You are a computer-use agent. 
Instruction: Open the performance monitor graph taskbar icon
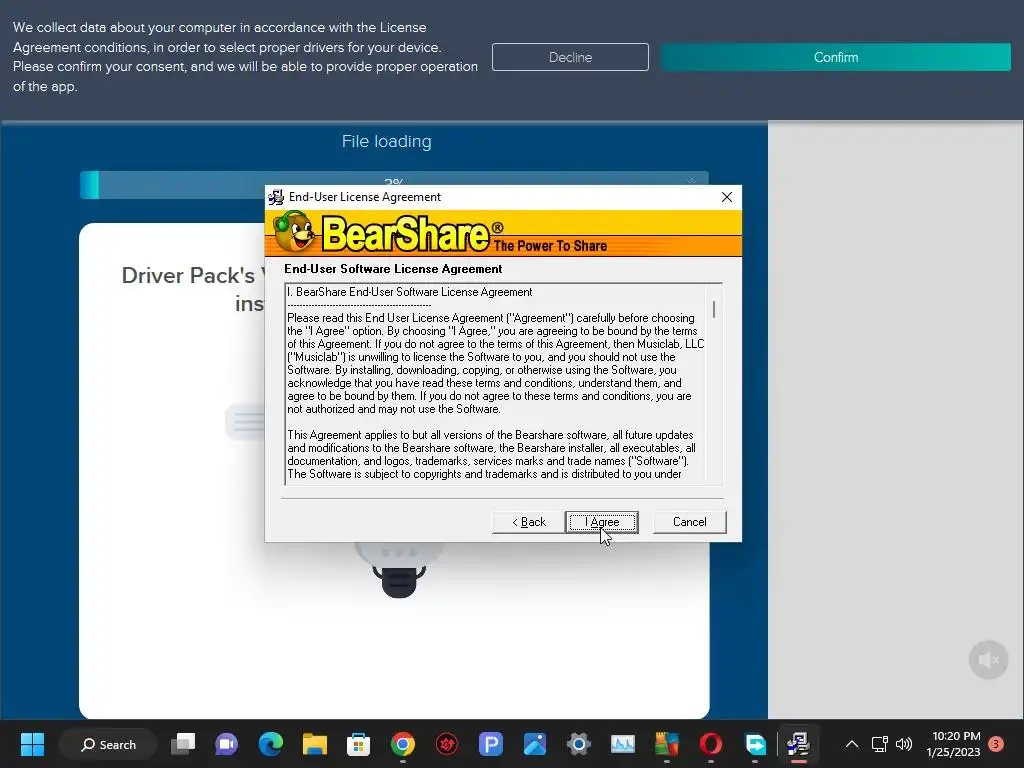point(622,744)
